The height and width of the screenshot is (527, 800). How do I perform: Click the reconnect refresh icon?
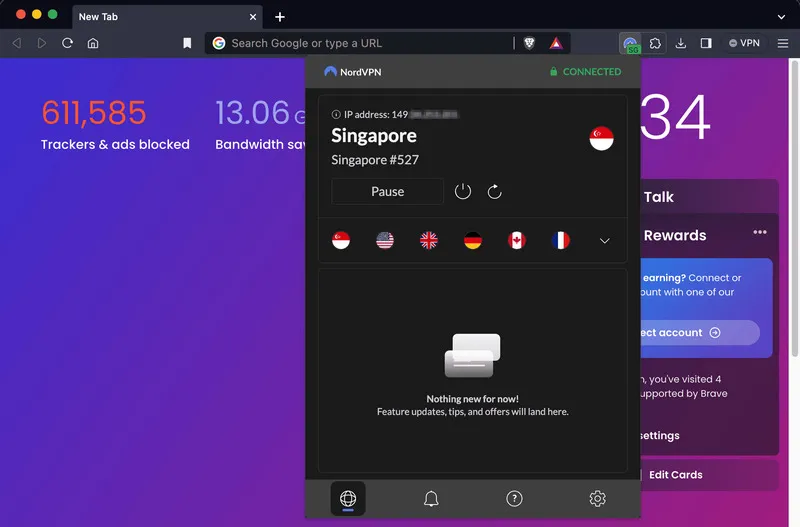pos(494,191)
